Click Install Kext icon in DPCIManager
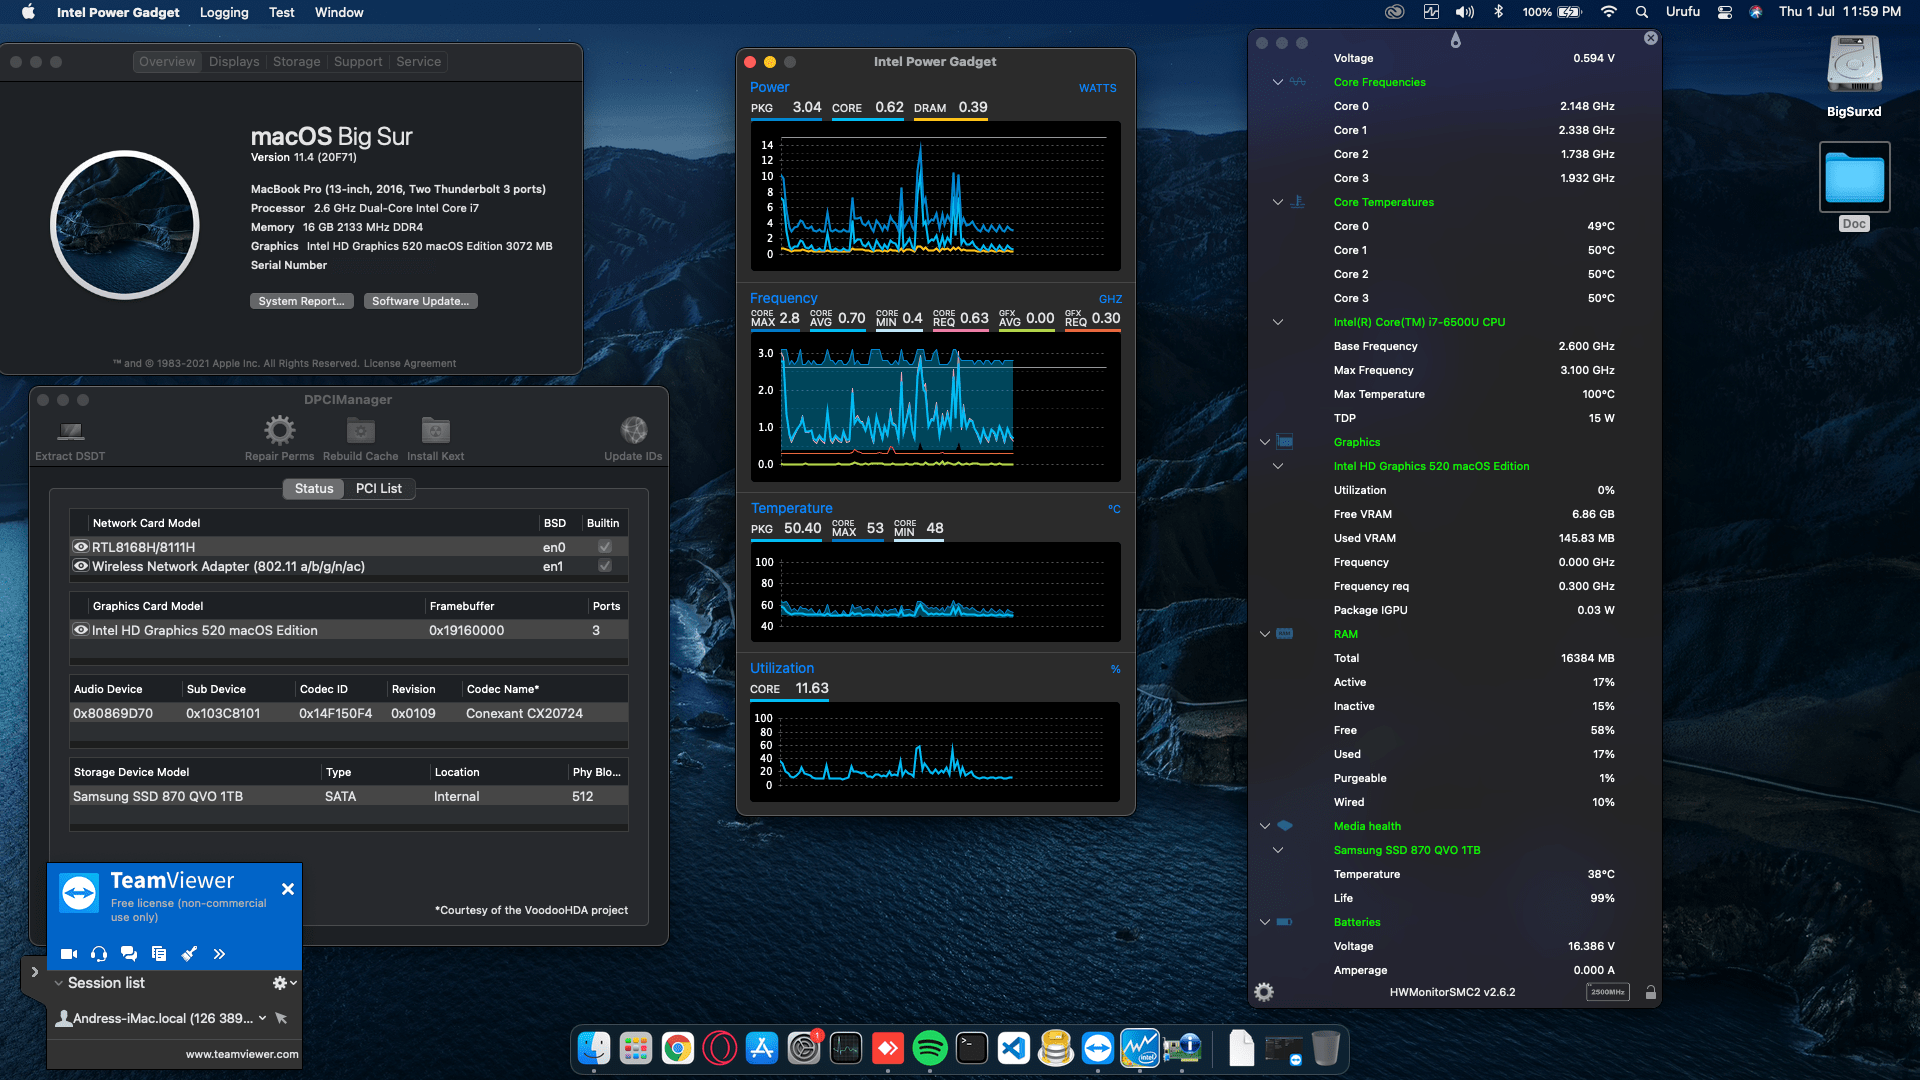Viewport: 1920px width, 1080px height. [x=435, y=431]
